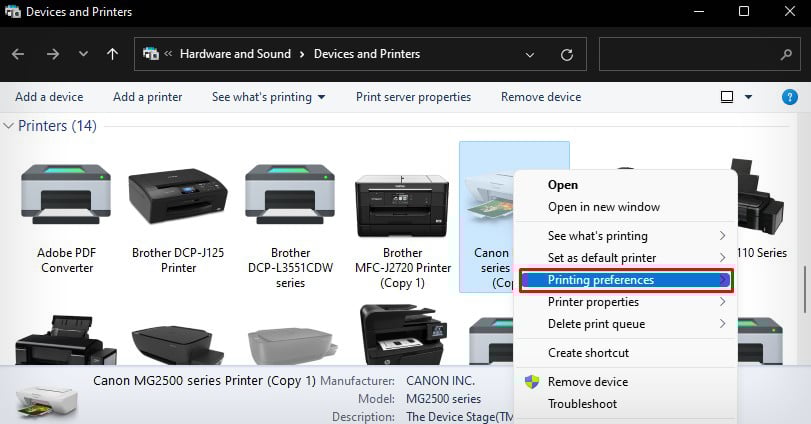This screenshot has width=811, height=424.
Task: Click Devices and Printers breadcrumb
Action: click(x=367, y=54)
